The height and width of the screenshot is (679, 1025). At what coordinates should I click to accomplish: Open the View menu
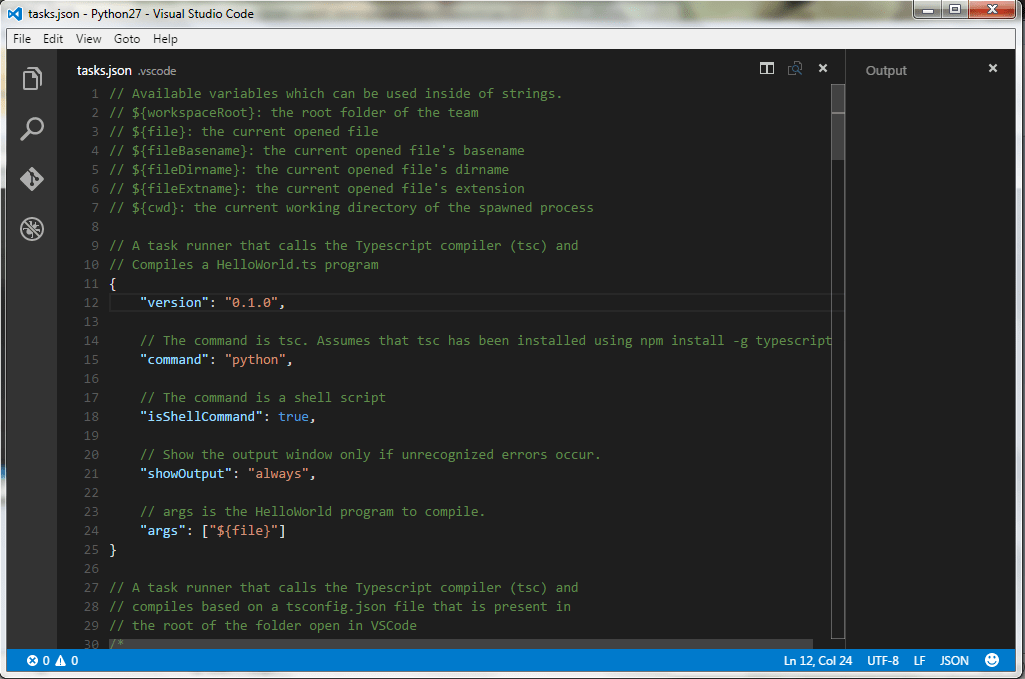point(88,39)
